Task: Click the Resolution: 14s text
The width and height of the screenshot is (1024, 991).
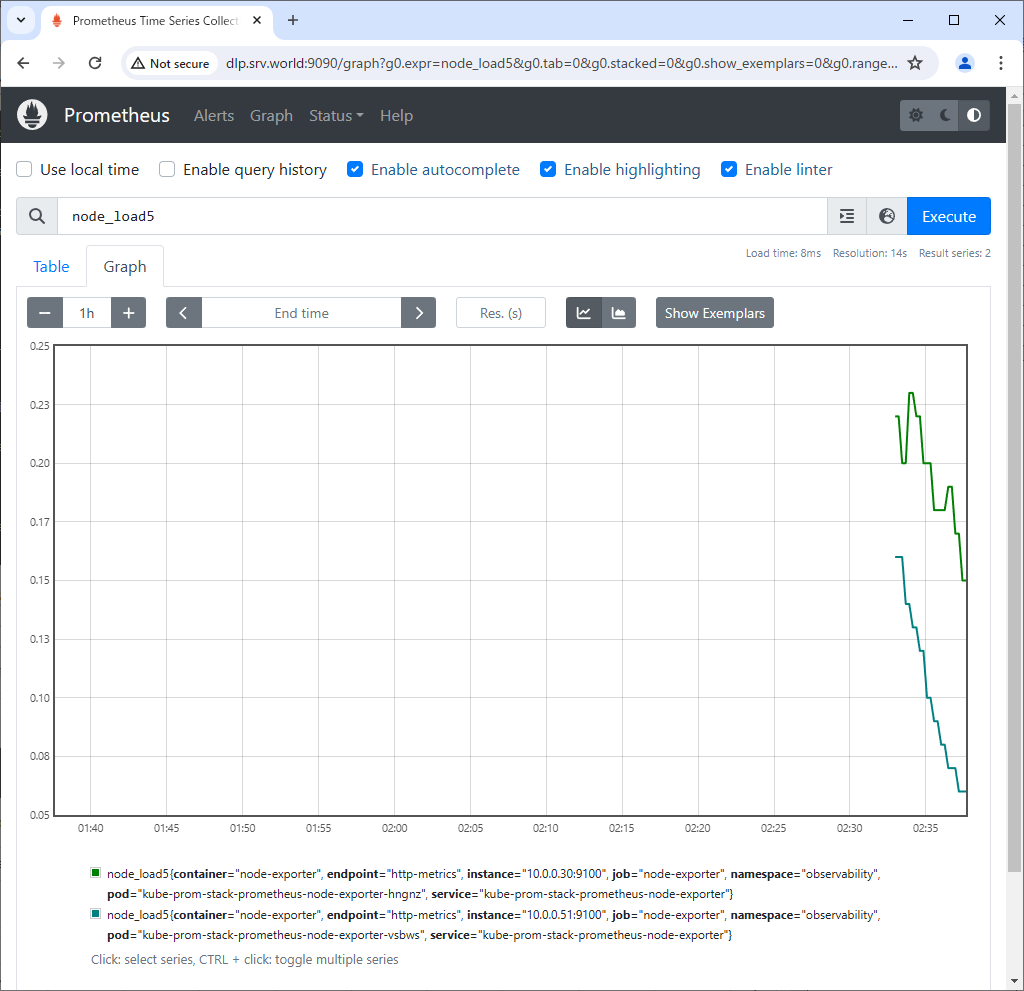Action: click(x=870, y=253)
